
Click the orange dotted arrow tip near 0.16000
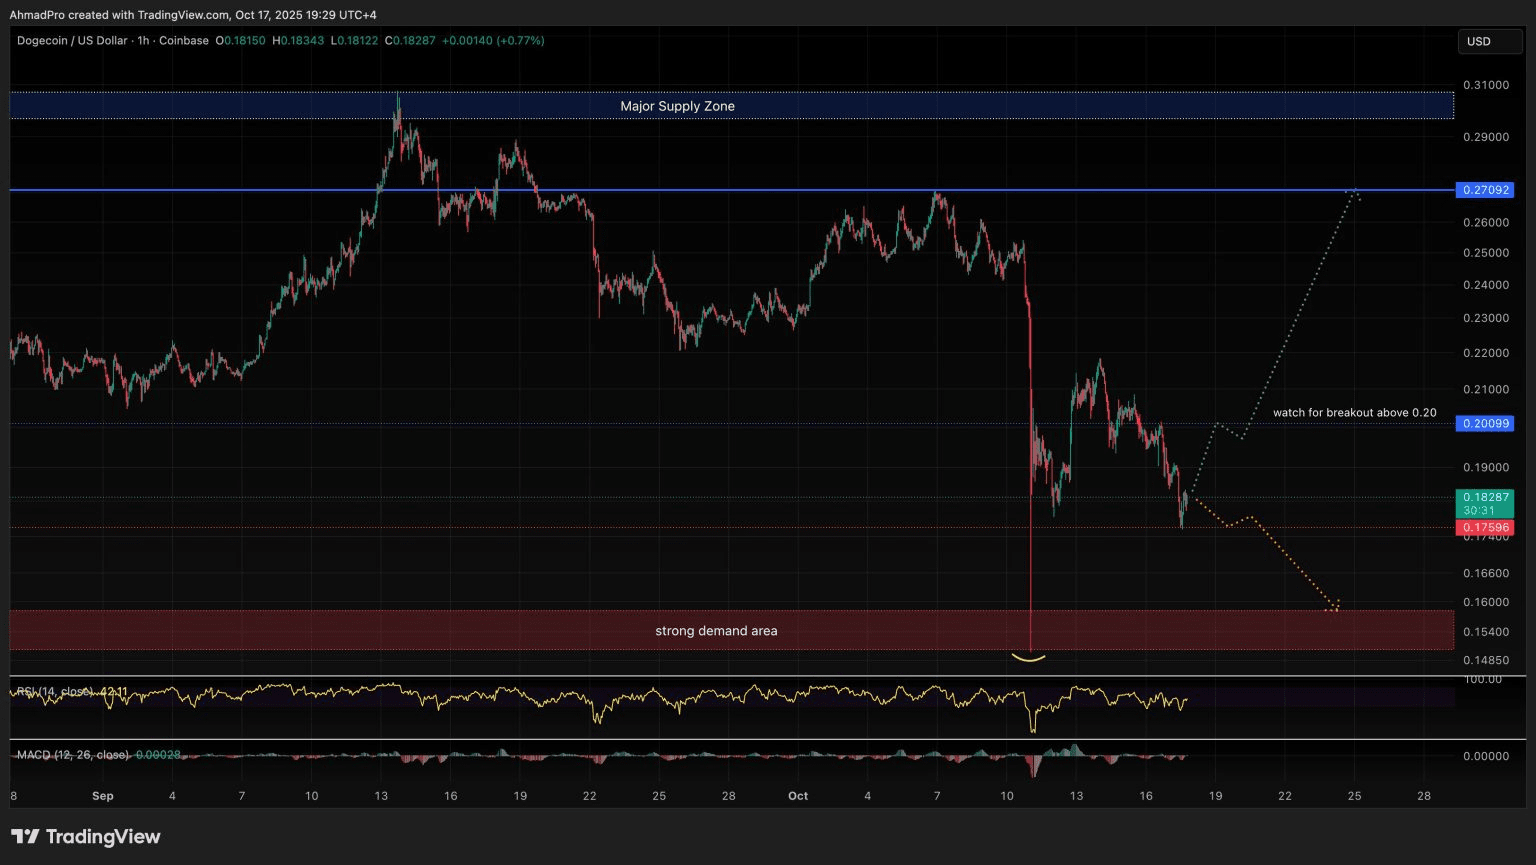[1335, 606]
